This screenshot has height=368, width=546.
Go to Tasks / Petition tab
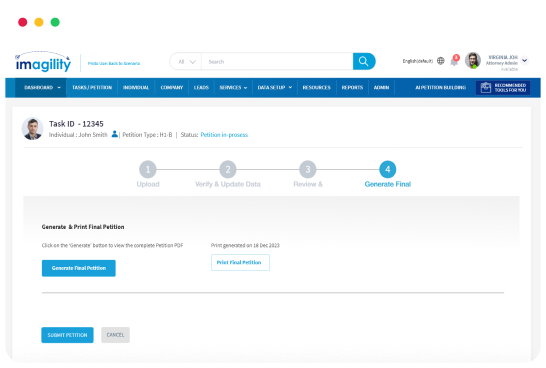point(92,88)
